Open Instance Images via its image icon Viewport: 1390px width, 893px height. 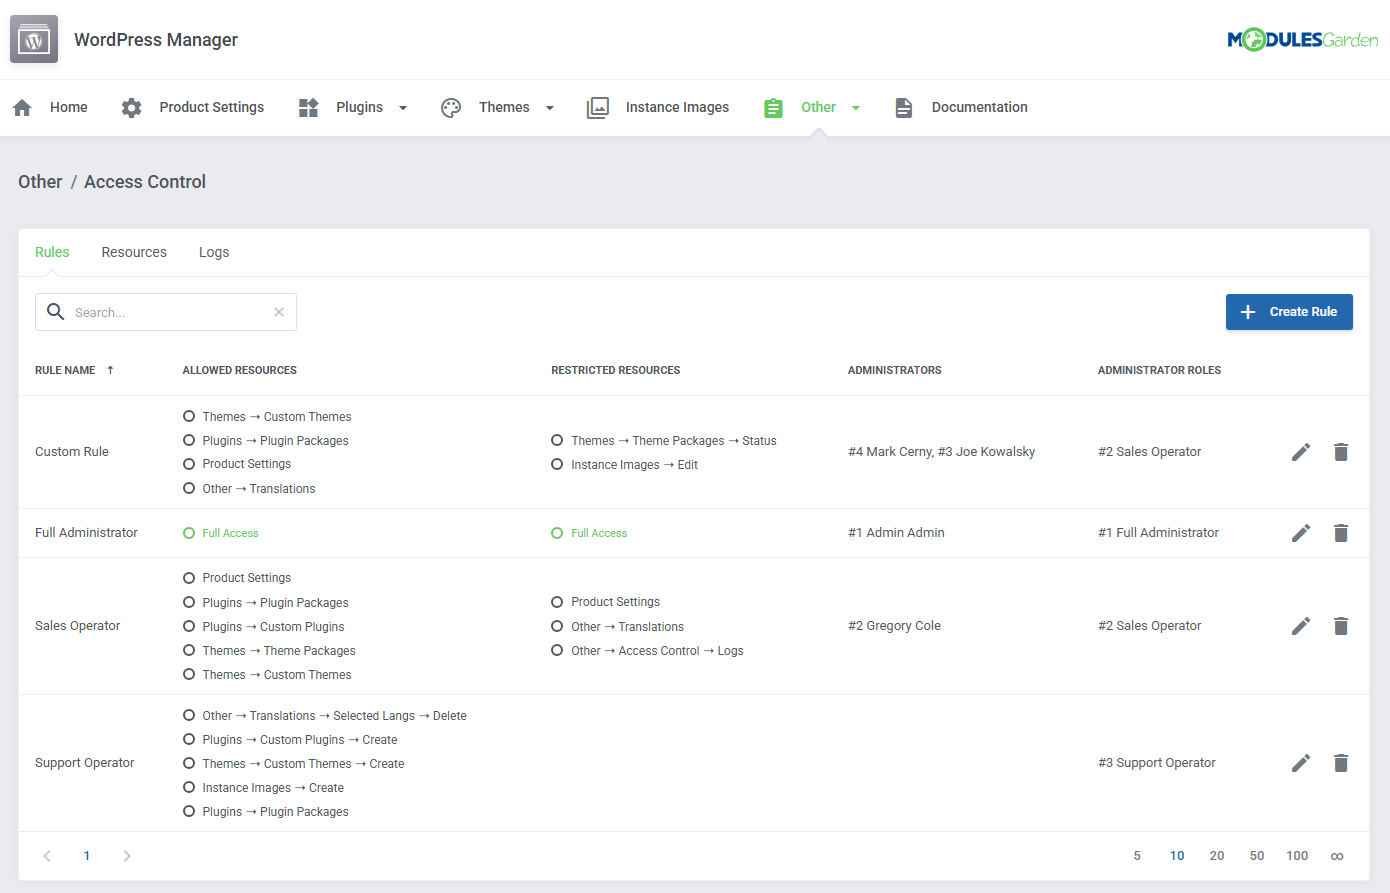(x=598, y=106)
